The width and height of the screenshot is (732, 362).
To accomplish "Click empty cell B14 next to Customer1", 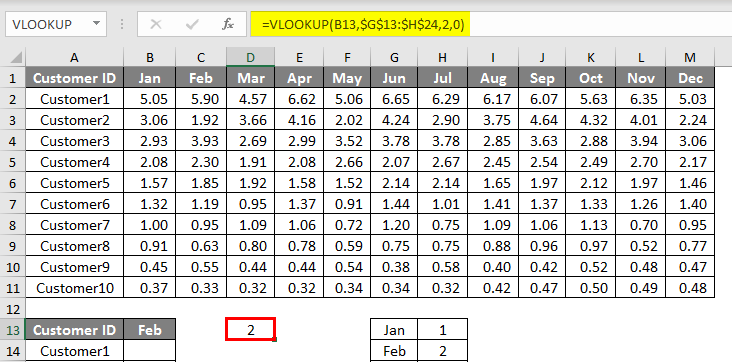I will [x=150, y=351].
